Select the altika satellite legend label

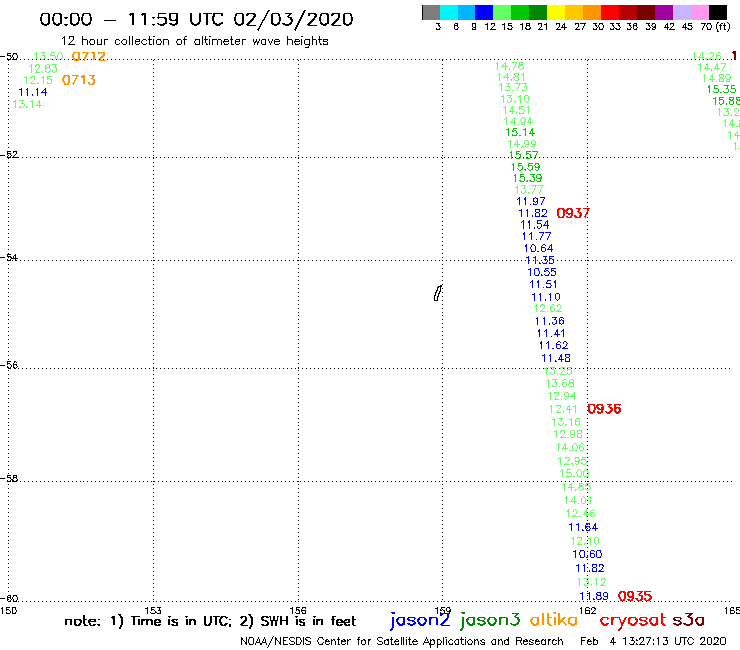(553, 619)
